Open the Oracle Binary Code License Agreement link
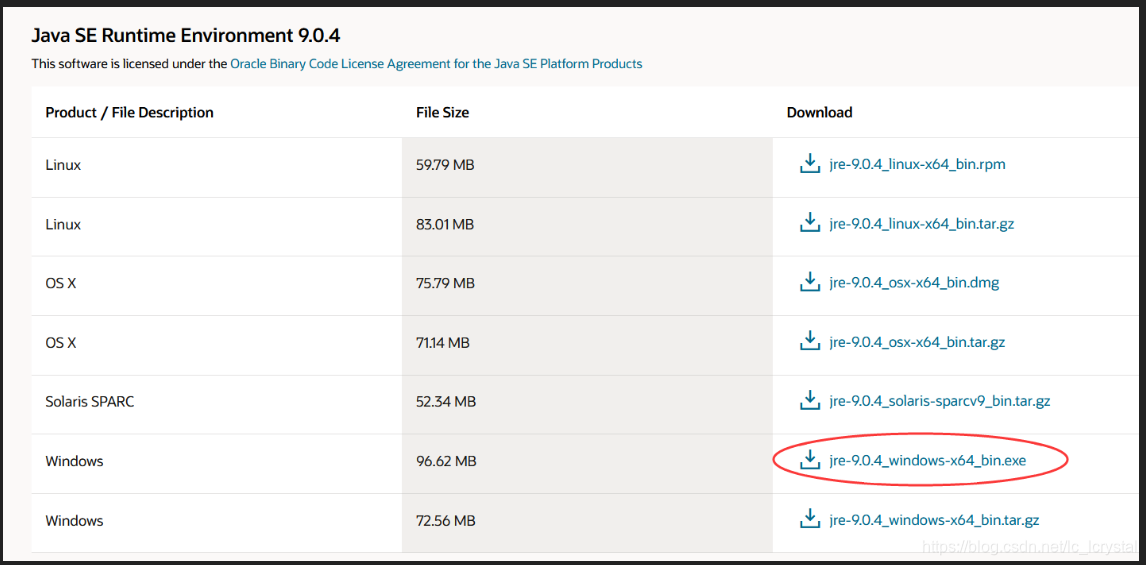The height and width of the screenshot is (565, 1146). (x=436, y=64)
